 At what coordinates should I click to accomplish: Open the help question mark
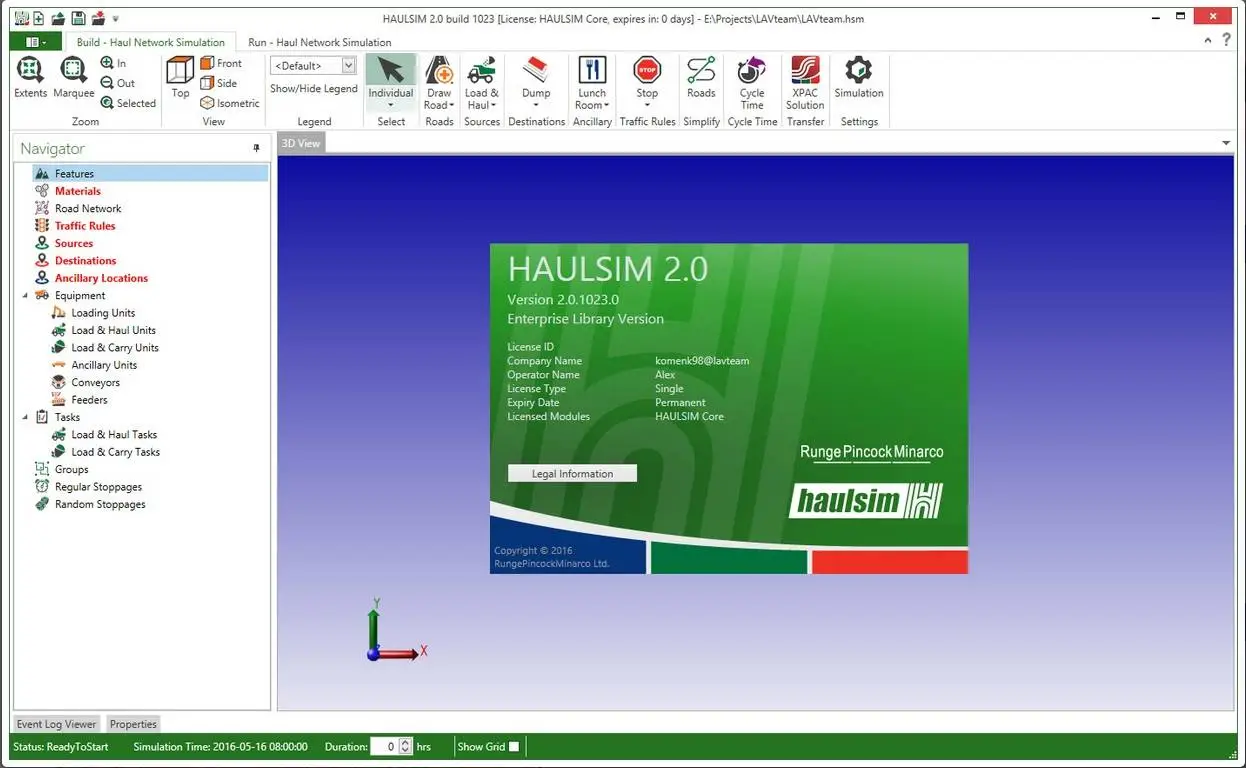pyautogui.click(x=1227, y=40)
